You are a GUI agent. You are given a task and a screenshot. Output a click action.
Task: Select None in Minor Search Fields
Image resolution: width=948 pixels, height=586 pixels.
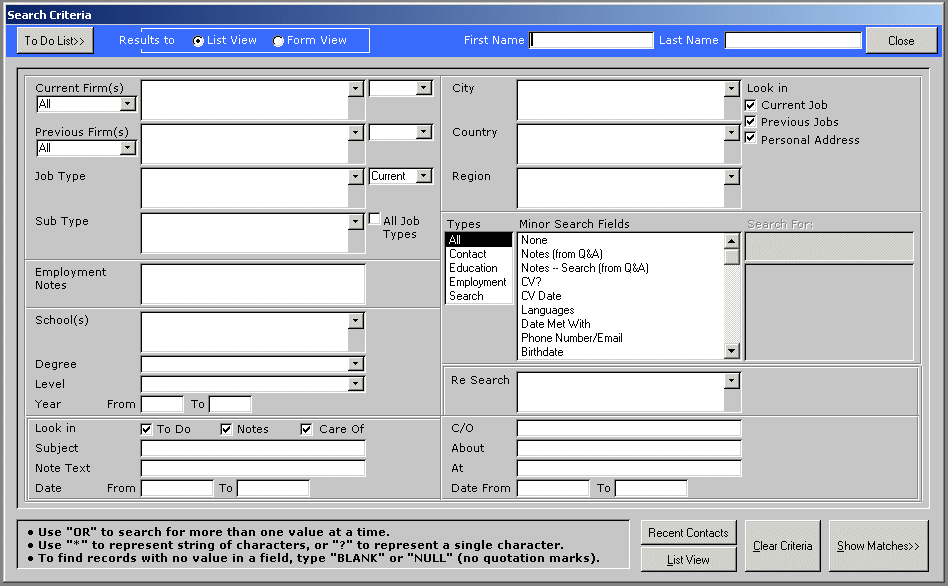click(622, 240)
